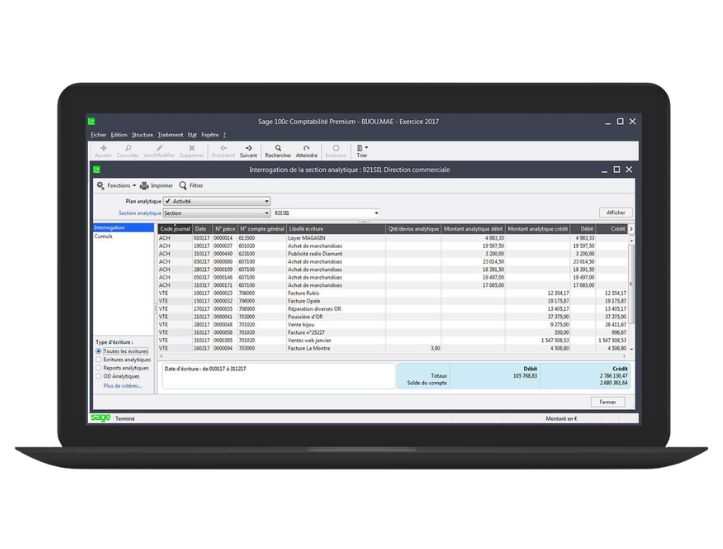
Task: Click the green icon of Interrogation window
Action: click(x=97, y=170)
